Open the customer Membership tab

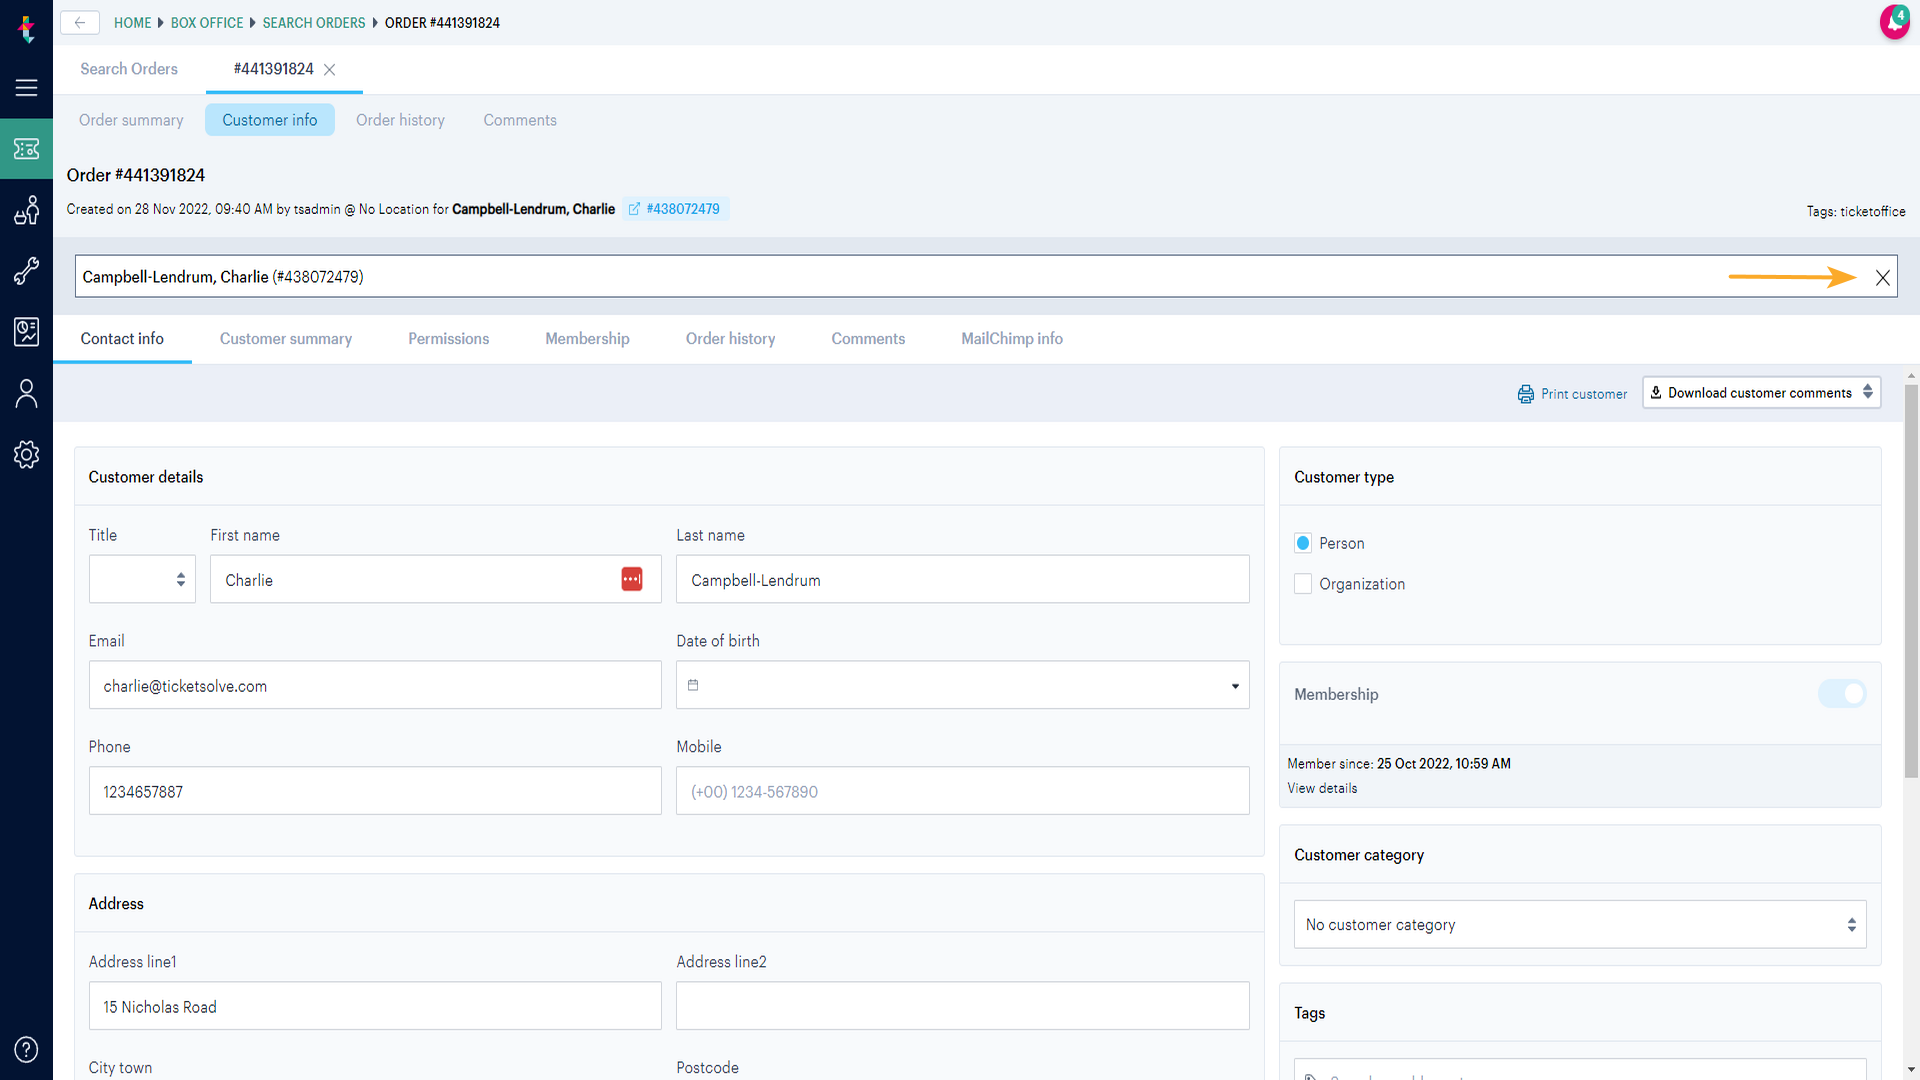point(587,339)
